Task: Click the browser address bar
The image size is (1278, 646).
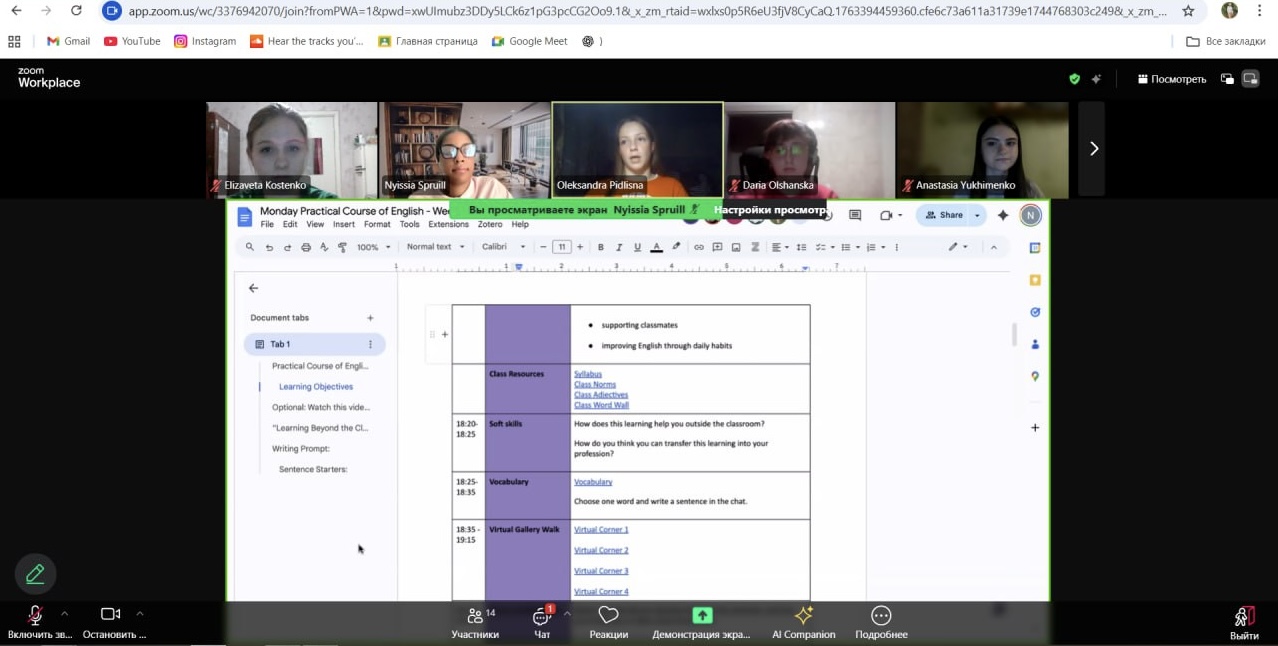Action: (x=640, y=11)
